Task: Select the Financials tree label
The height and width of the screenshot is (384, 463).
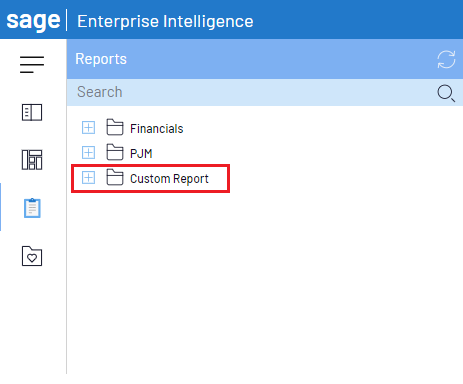Action: [157, 129]
